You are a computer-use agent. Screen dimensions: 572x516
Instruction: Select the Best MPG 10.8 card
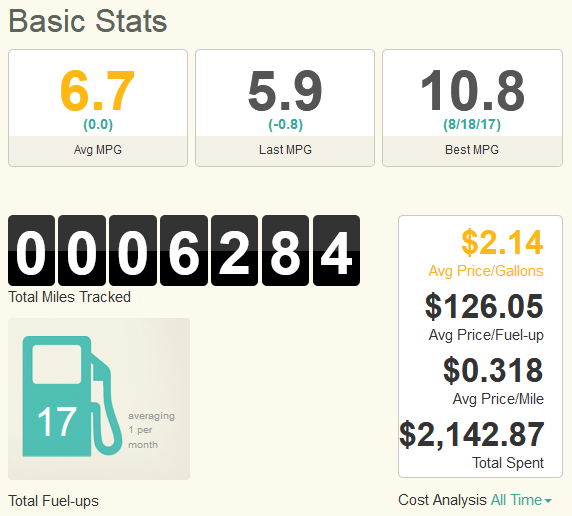(472, 108)
